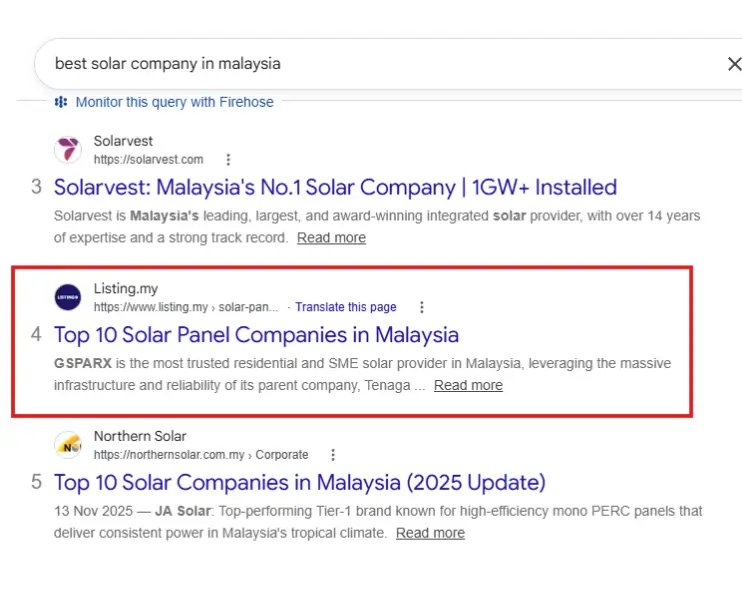
Task: Click the Solarvest site name
Action: [x=123, y=141]
